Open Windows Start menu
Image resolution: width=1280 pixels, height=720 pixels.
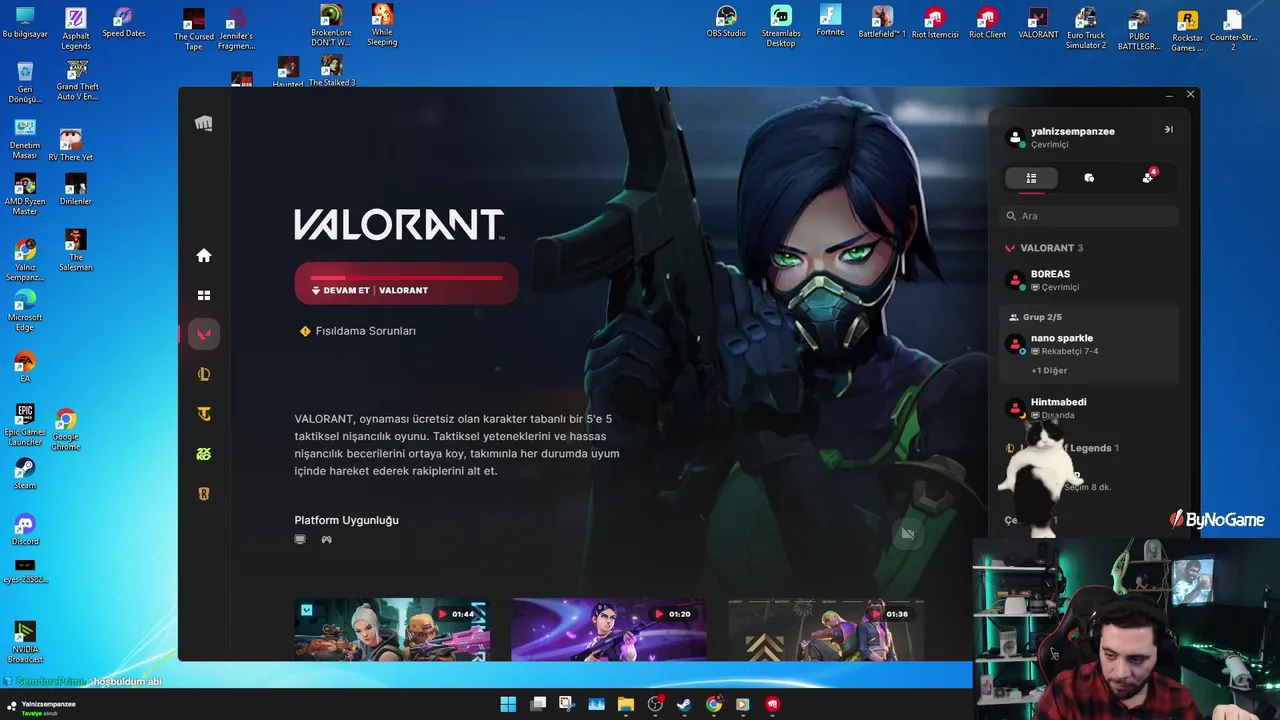508,704
